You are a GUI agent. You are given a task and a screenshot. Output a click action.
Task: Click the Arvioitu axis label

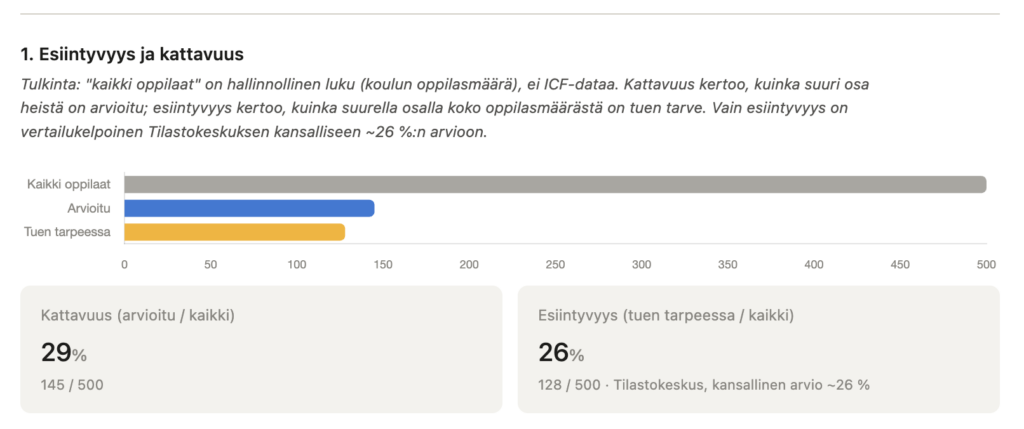(88, 208)
